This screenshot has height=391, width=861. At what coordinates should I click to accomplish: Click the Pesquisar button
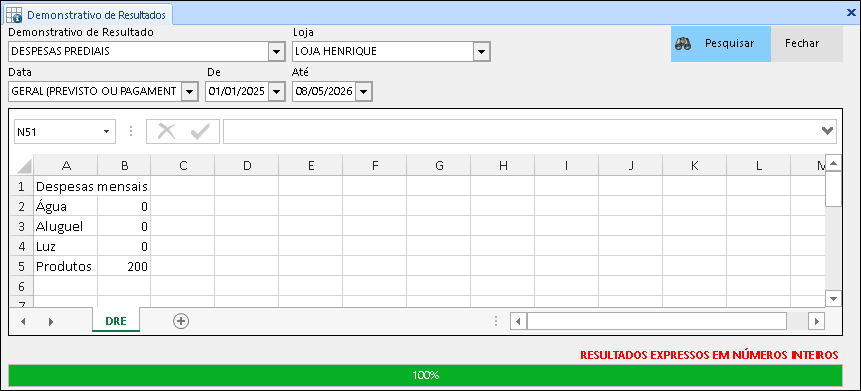click(x=721, y=44)
